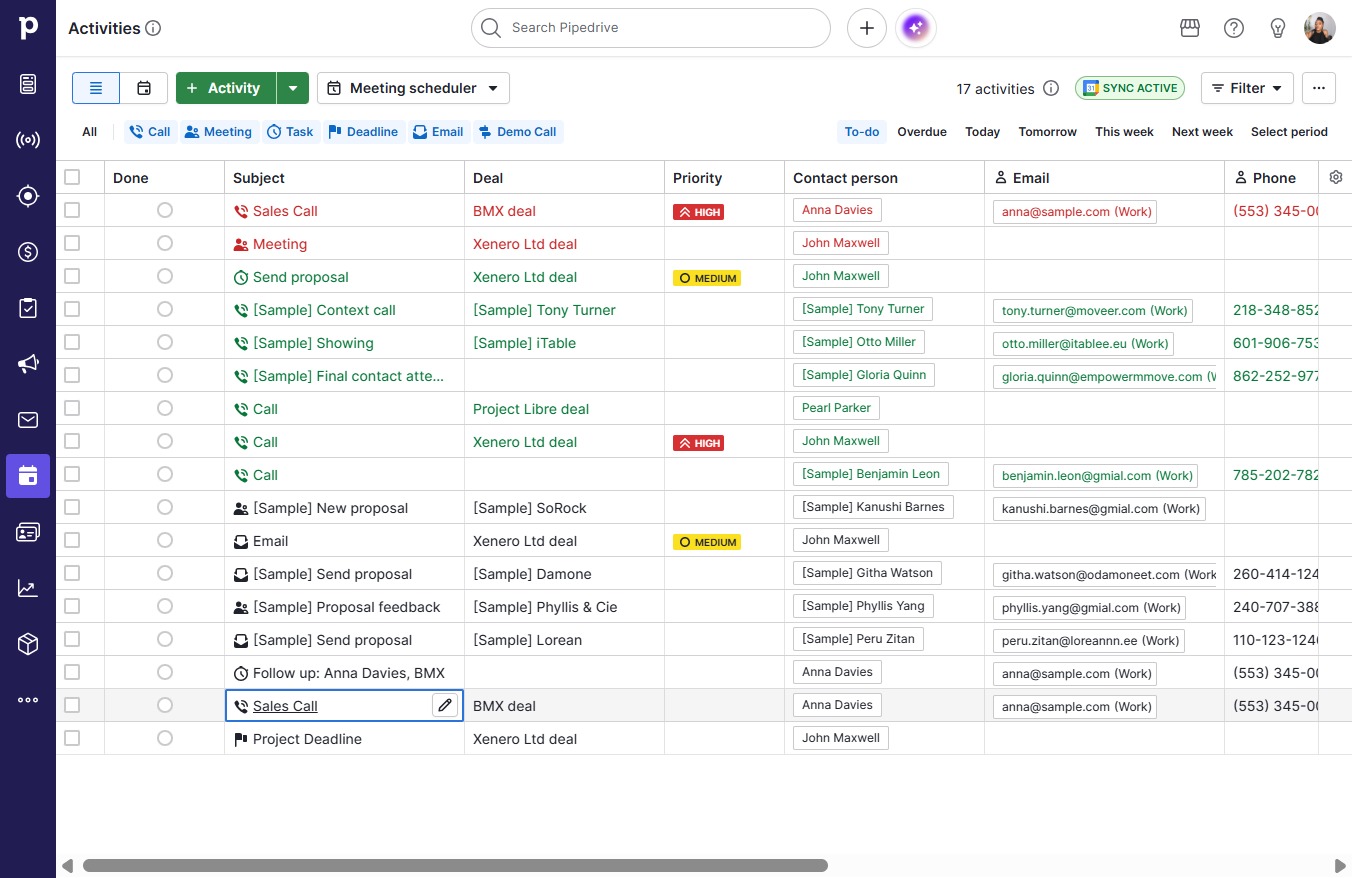Open Campaigns megaphone icon in sidebar
Viewport: 1352px width, 878px height.
(28, 364)
